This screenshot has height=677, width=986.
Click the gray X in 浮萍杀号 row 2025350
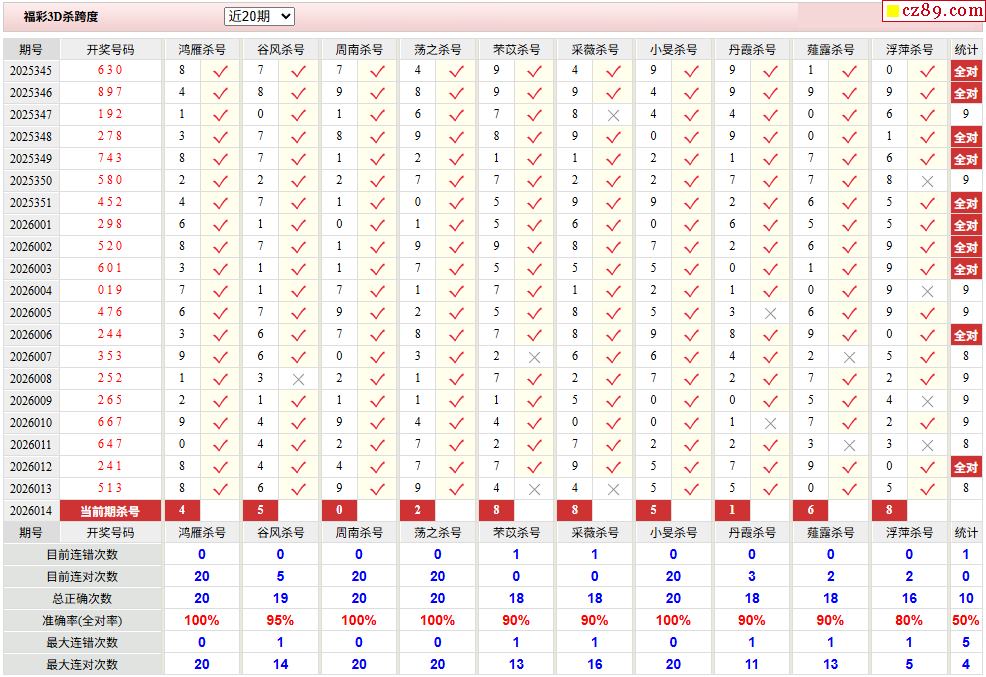[927, 181]
